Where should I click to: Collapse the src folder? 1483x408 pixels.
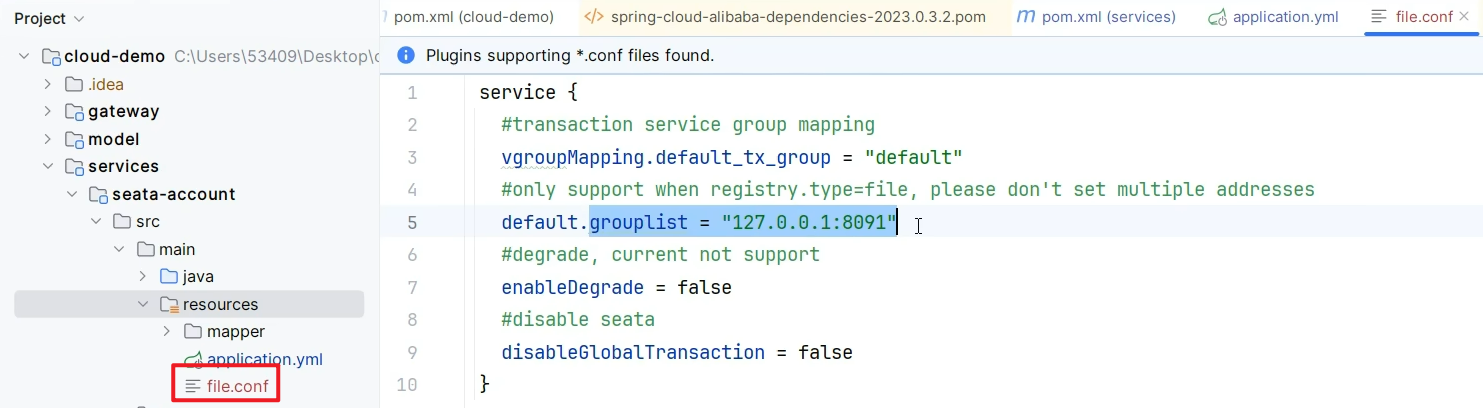[95, 221]
